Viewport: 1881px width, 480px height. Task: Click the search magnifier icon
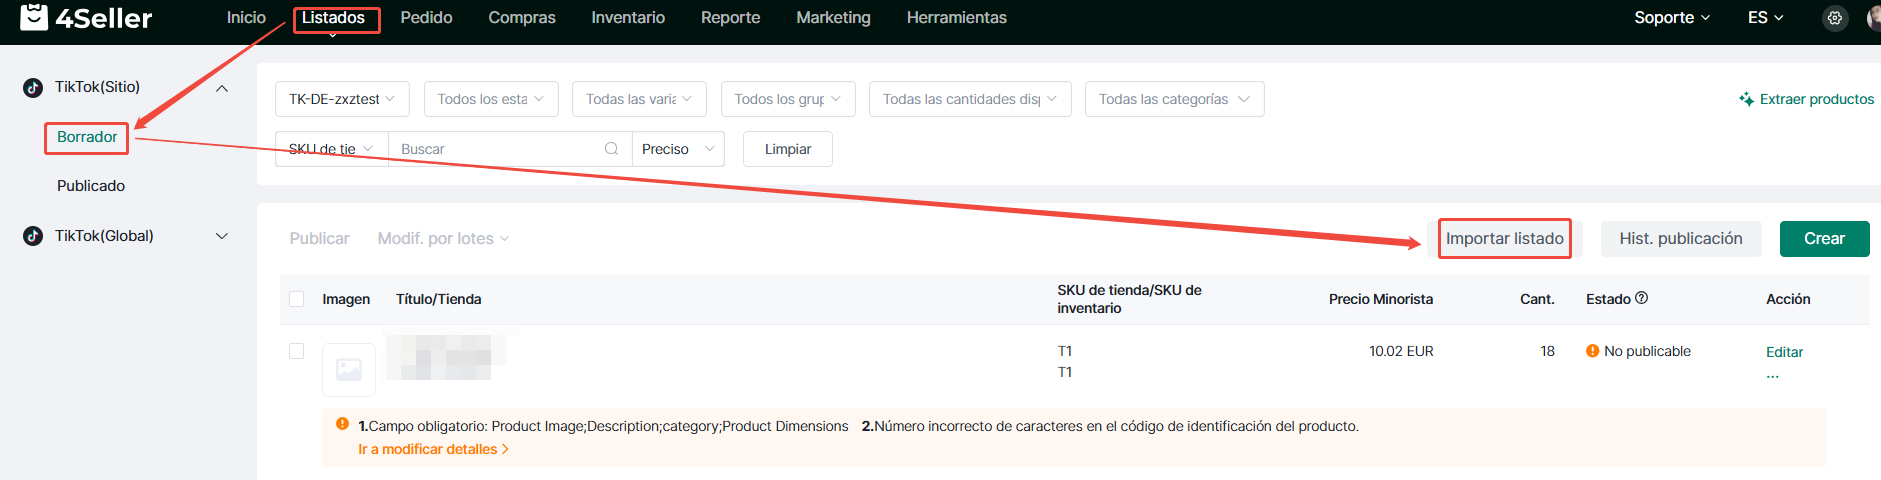pos(611,149)
